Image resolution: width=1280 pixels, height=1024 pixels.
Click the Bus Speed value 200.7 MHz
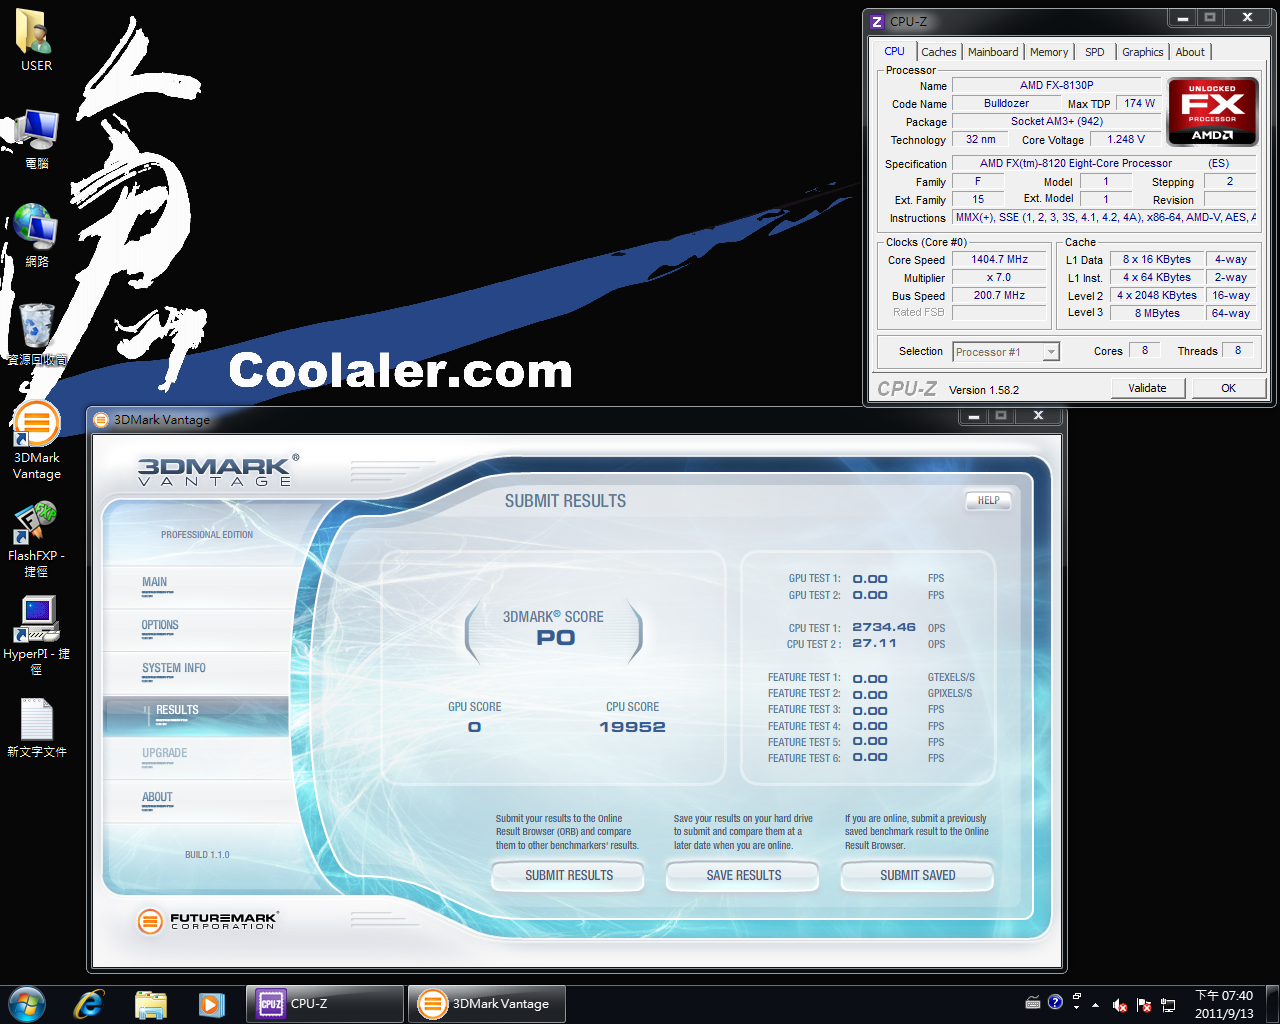click(999, 295)
